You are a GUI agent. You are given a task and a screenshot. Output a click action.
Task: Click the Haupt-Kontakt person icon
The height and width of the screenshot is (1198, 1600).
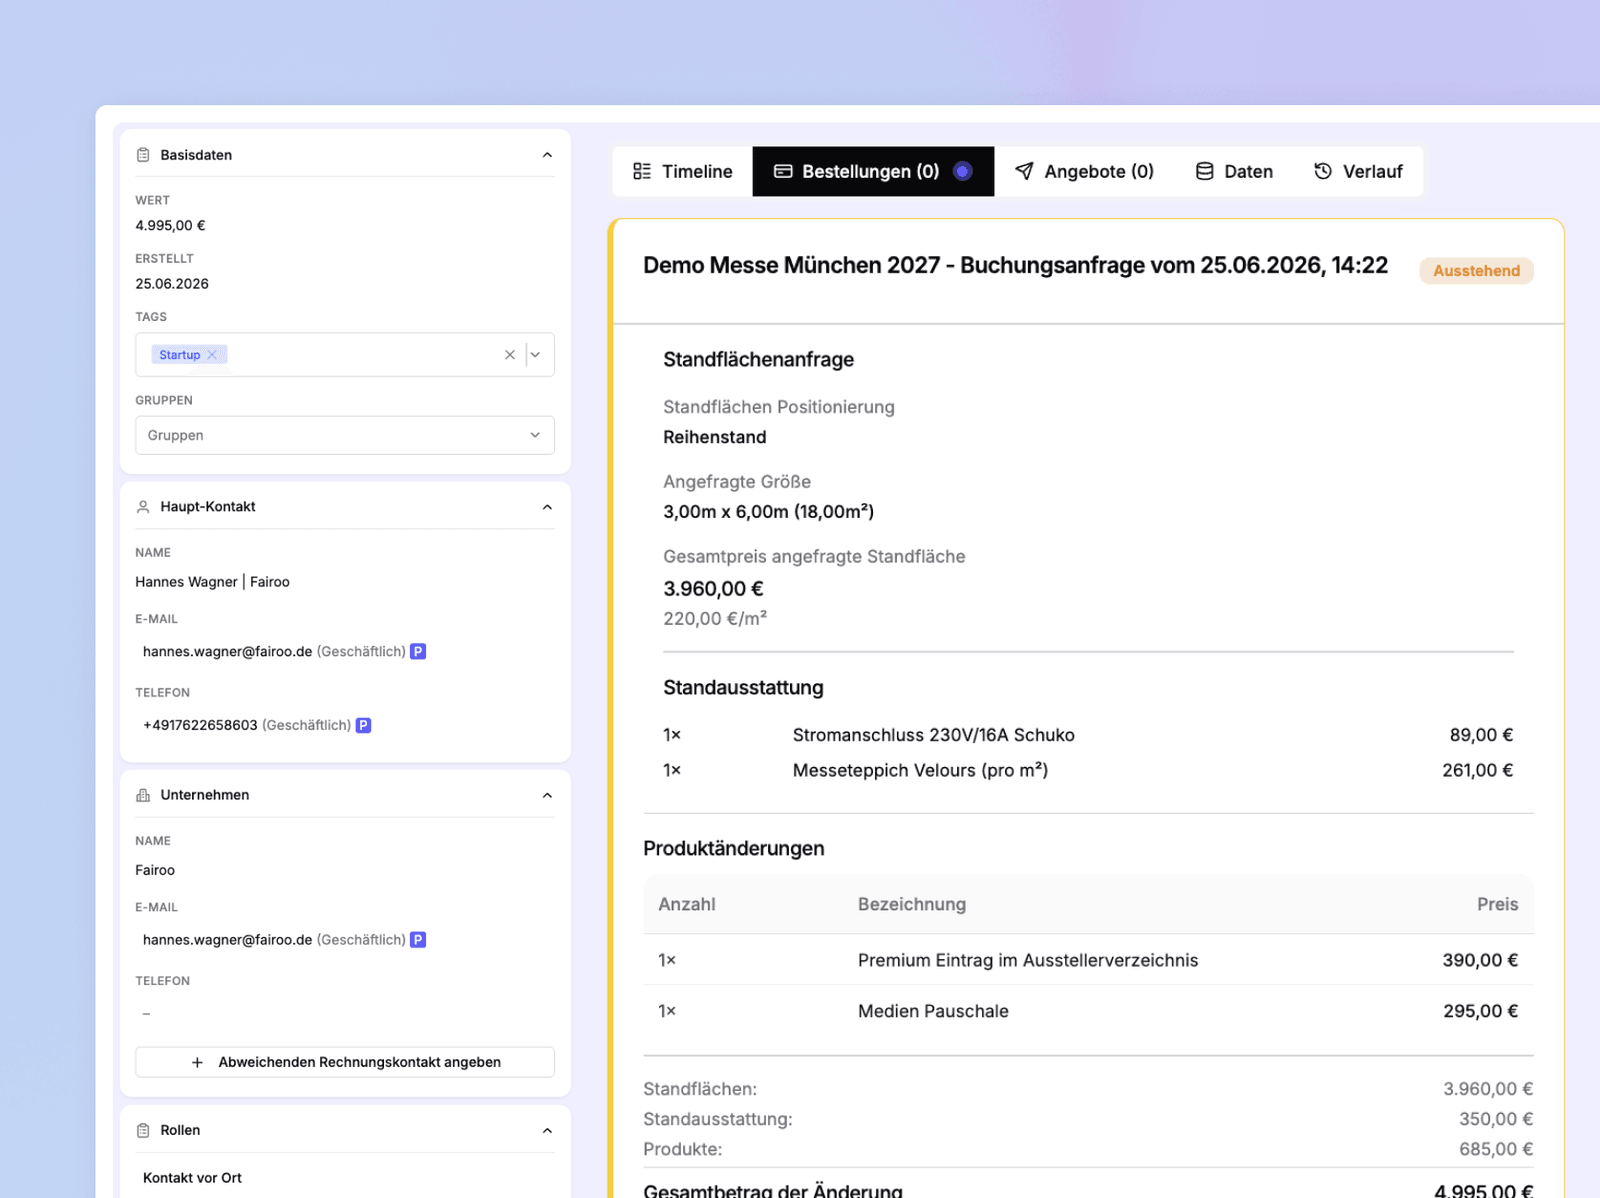click(x=143, y=507)
